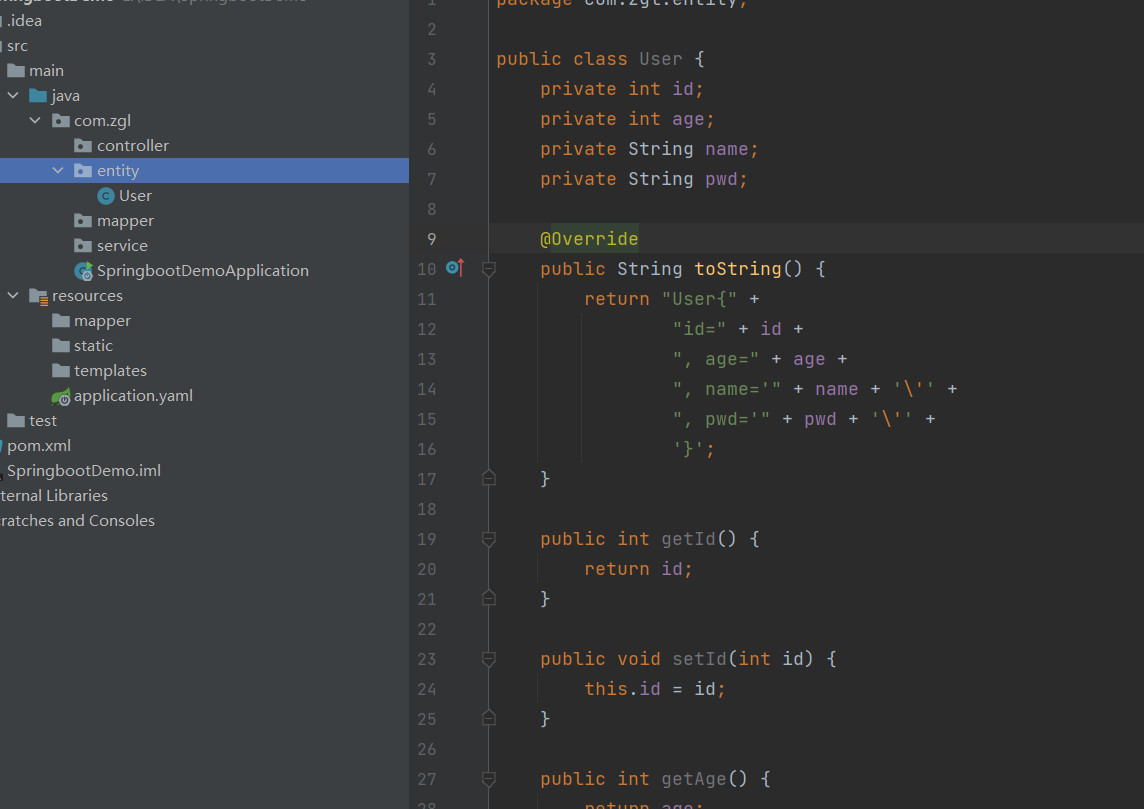Screen dimensions: 1144x809
Task: Select pom.xml in the project tree
Action: click(39, 446)
